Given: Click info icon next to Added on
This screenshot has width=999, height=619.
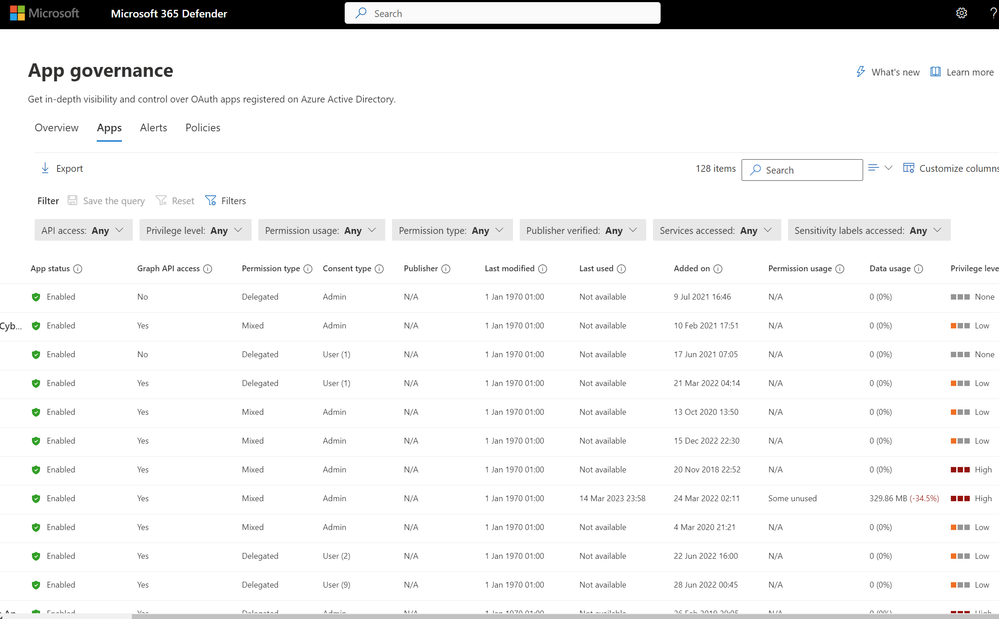Looking at the screenshot, I should [718, 269].
